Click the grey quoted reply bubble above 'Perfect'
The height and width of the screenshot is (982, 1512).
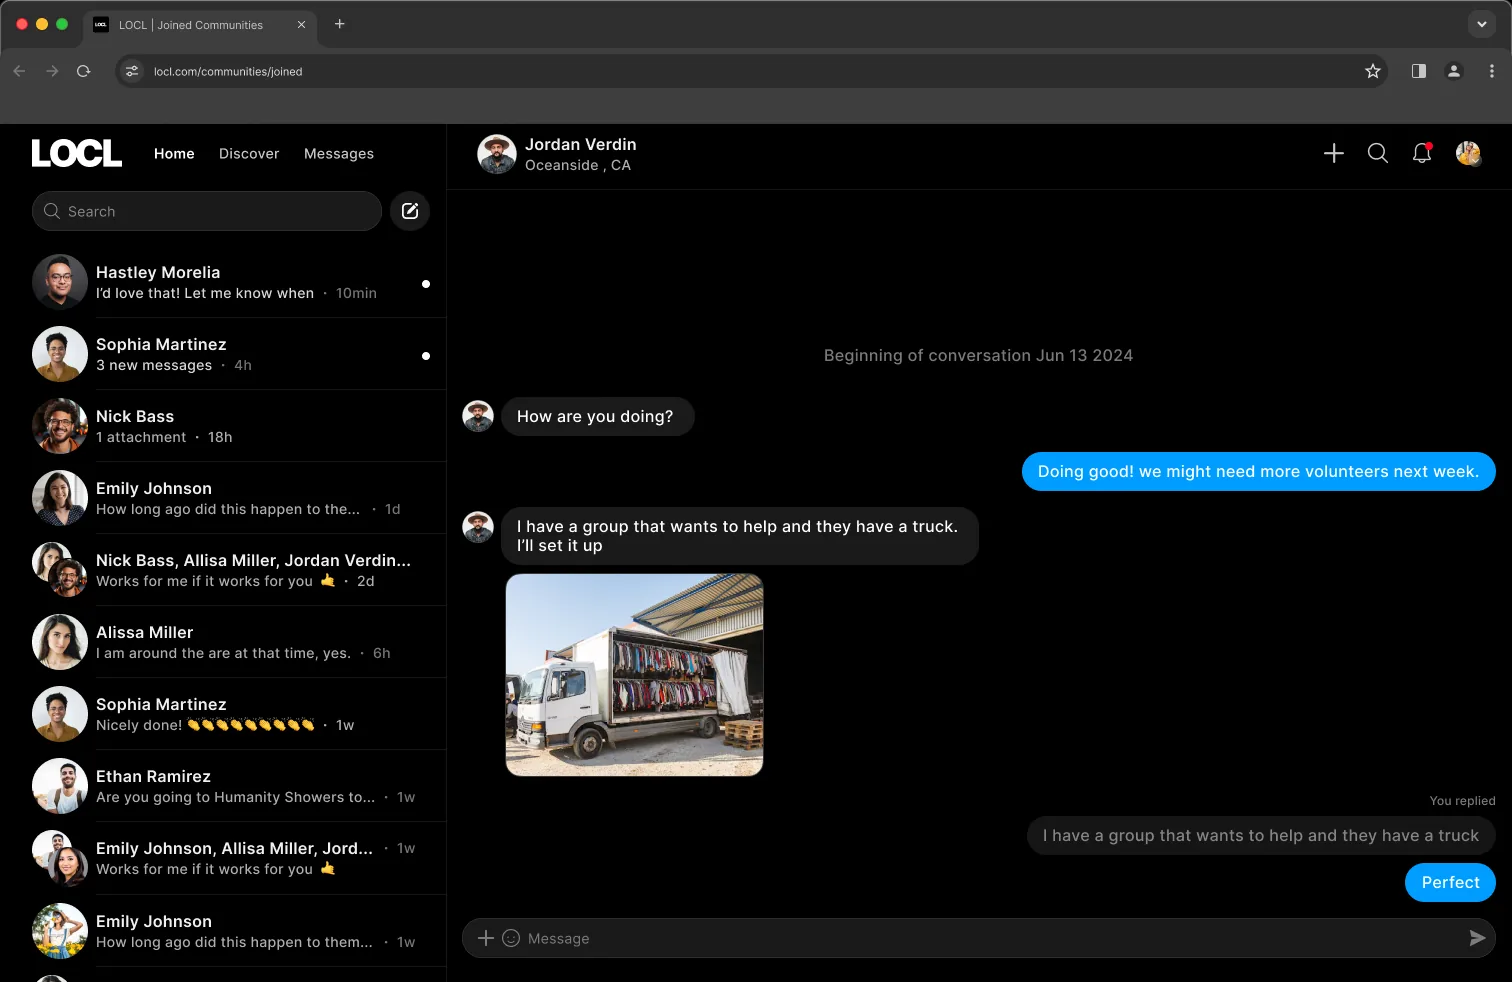click(1260, 835)
